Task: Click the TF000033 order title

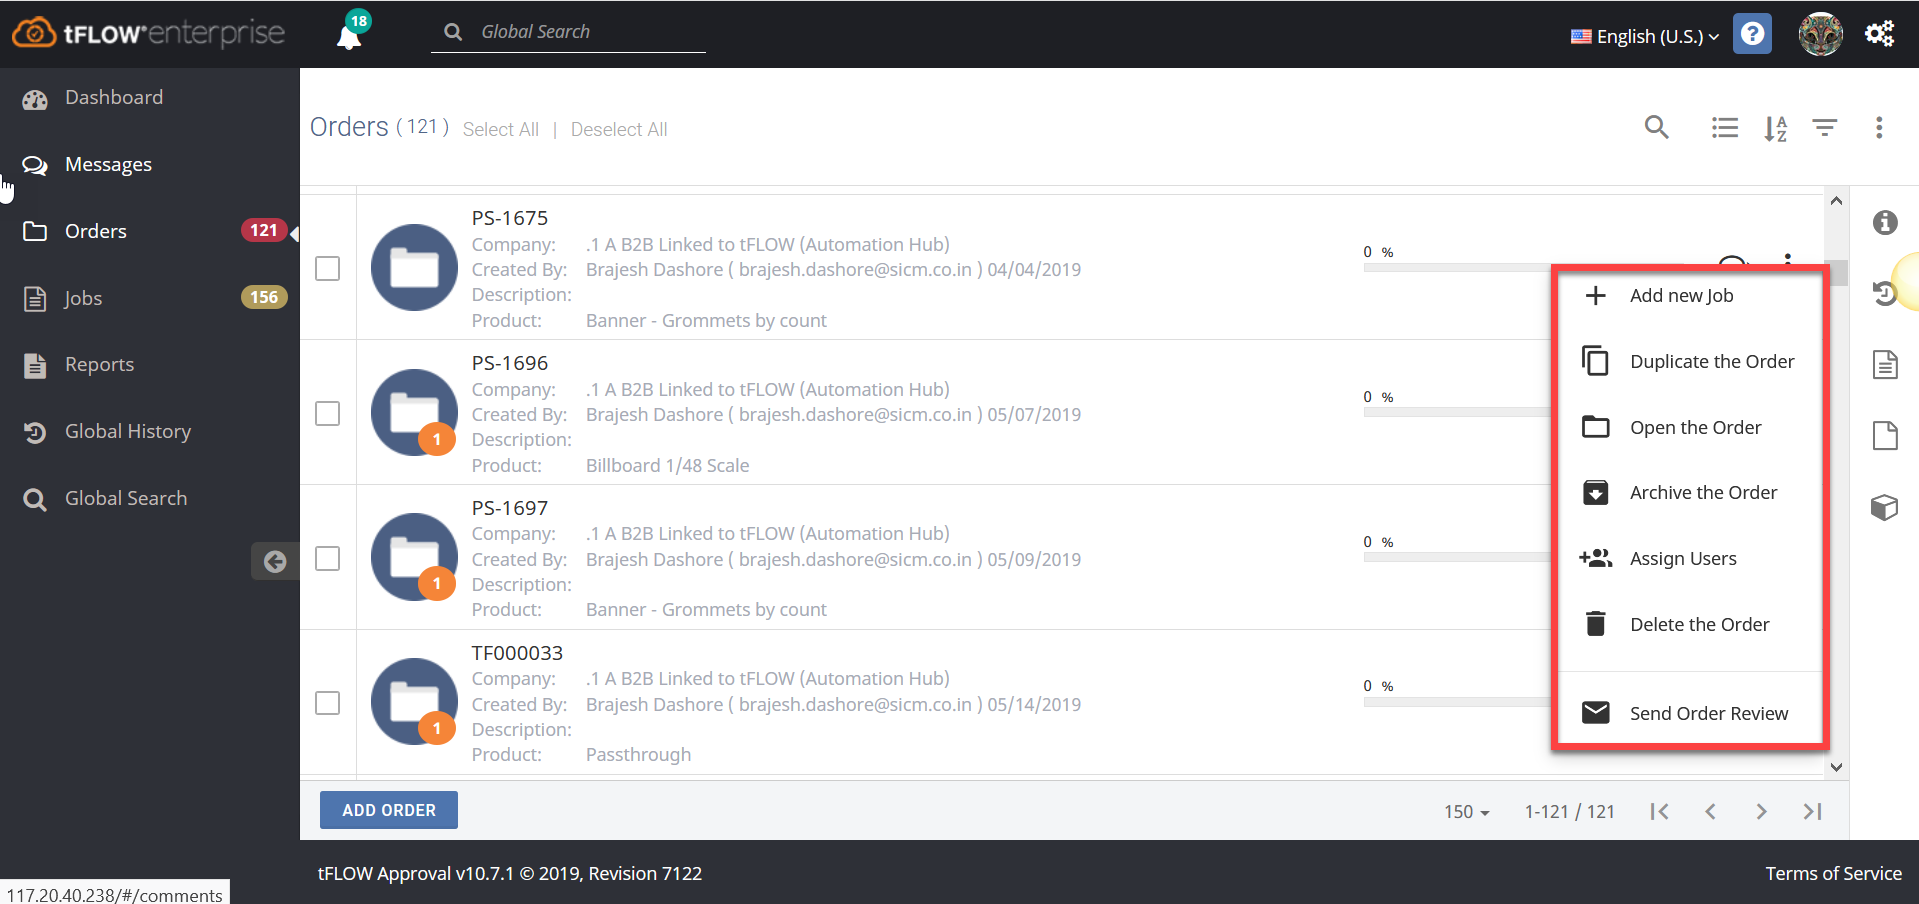Action: [x=517, y=653]
